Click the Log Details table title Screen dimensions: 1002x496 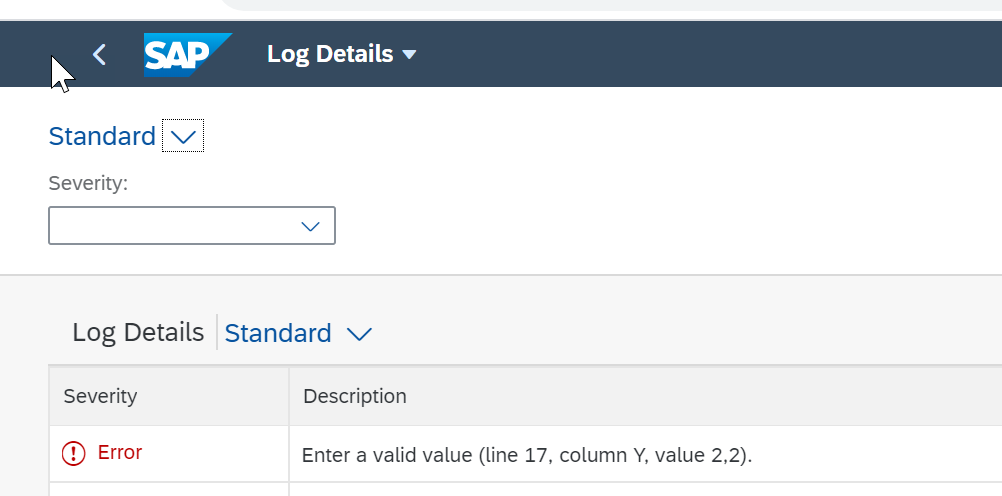click(x=138, y=332)
